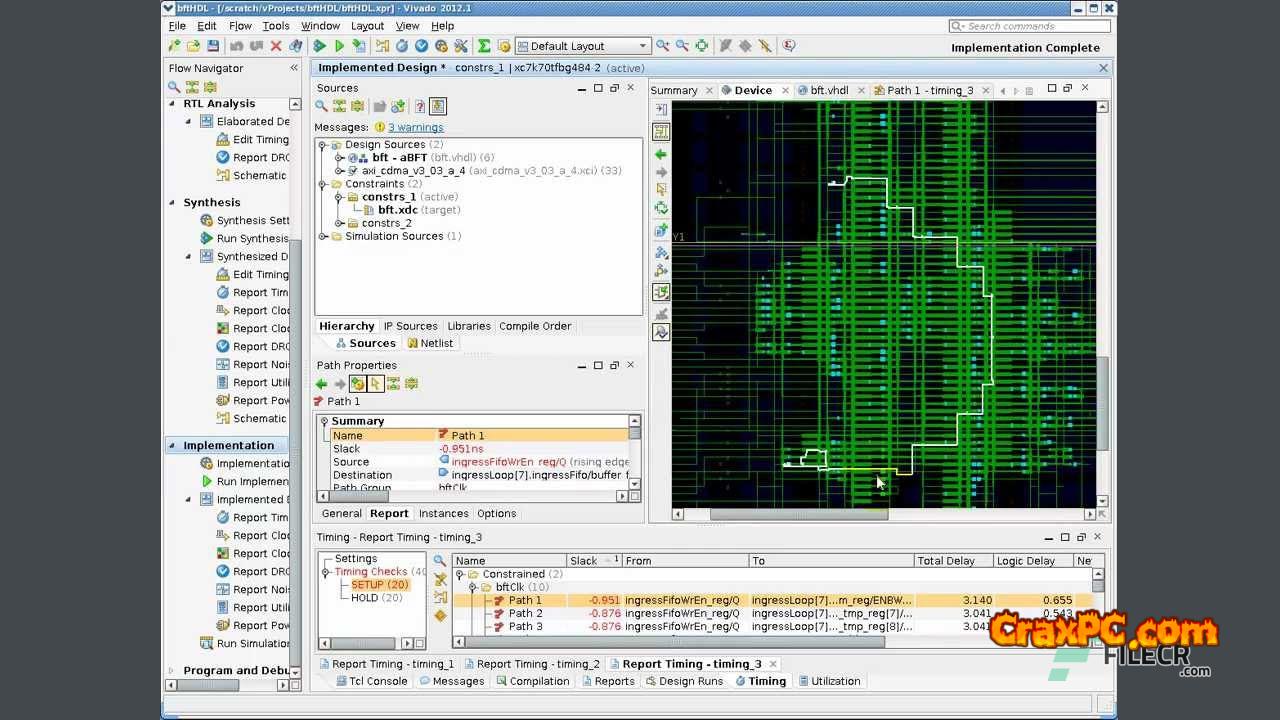Click the red X delete icon in toolbar

pyautogui.click(x=276, y=46)
